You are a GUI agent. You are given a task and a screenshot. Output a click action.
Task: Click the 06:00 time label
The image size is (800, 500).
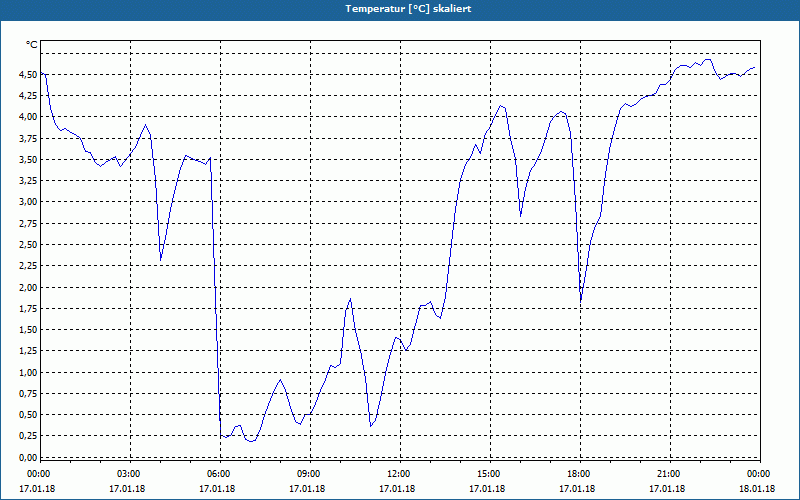tap(217, 474)
